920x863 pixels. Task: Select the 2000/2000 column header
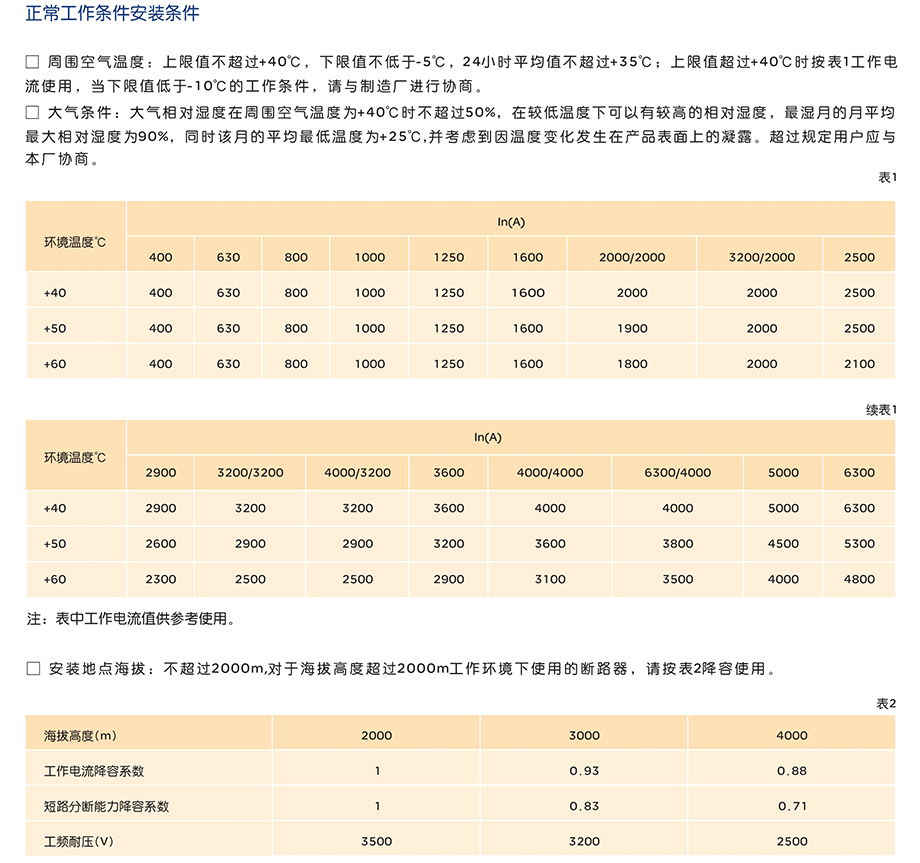click(x=632, y=257)
